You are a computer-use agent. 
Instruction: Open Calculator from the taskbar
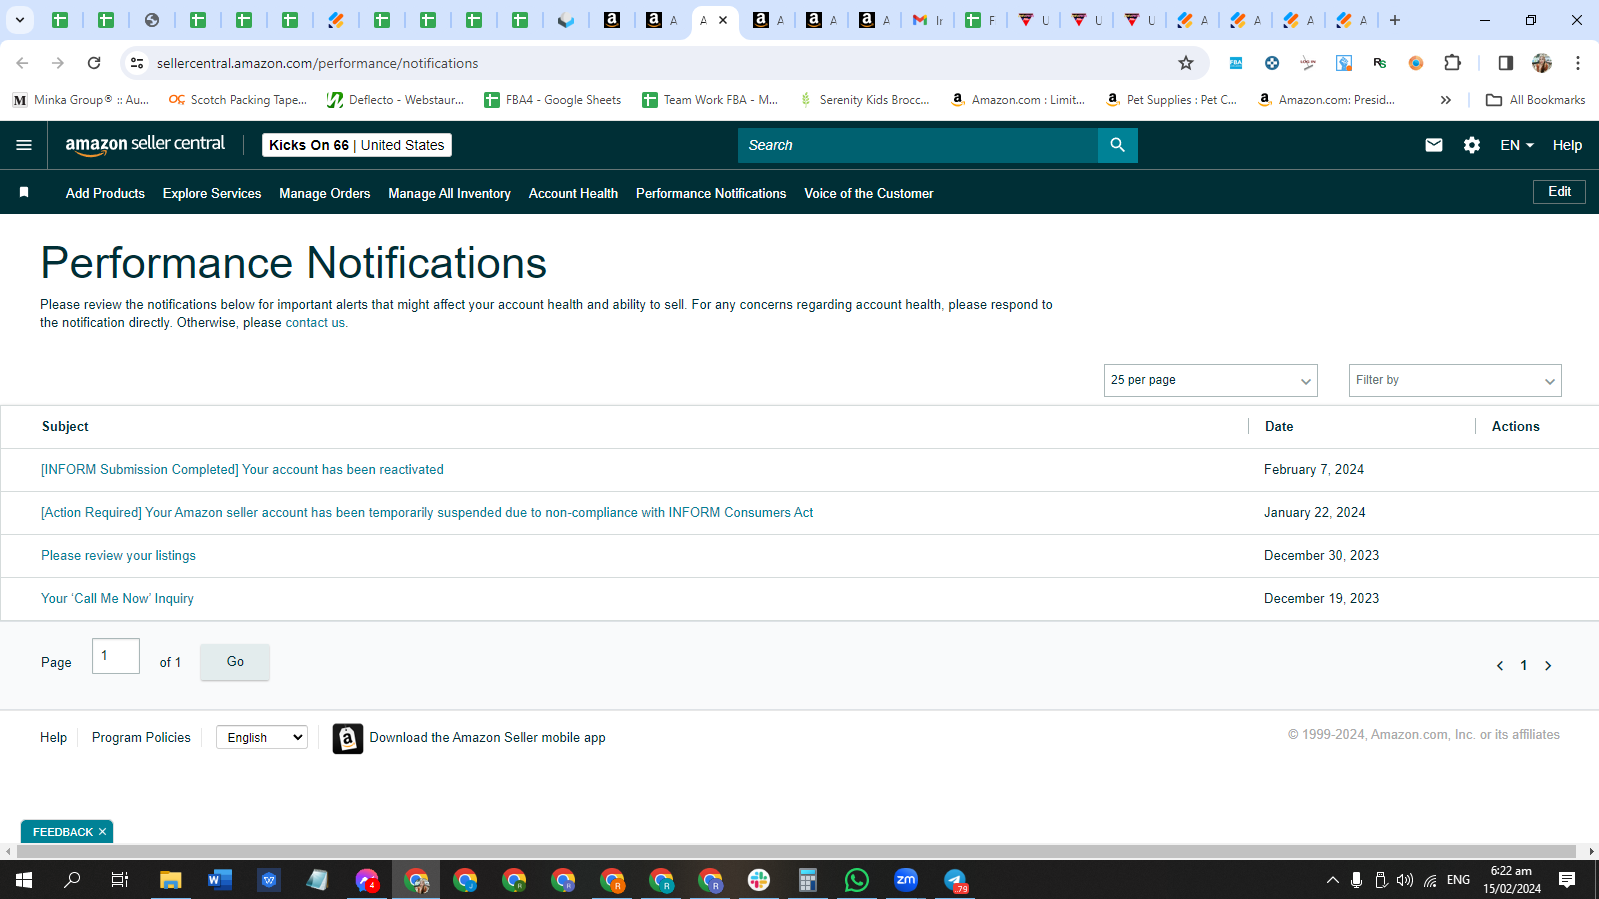pos(808,880)
